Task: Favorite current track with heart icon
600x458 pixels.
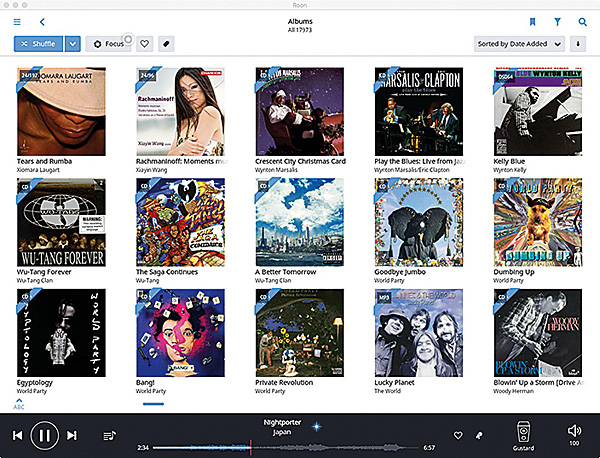Action: [x=458, y=435]
